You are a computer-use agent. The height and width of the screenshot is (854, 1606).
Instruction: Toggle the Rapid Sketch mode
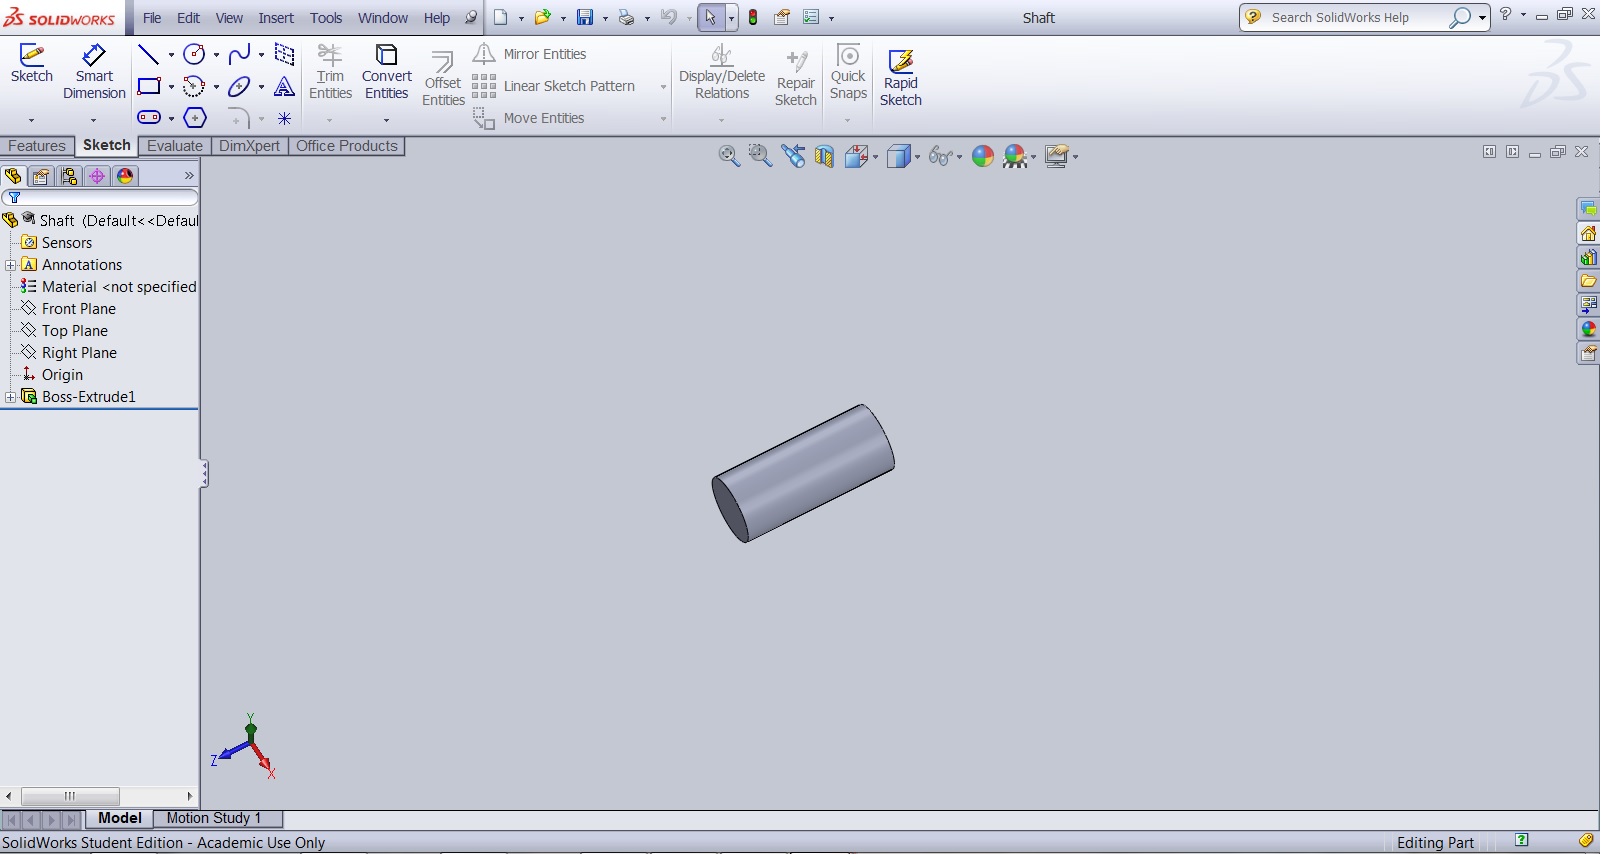tap(900, 76)
